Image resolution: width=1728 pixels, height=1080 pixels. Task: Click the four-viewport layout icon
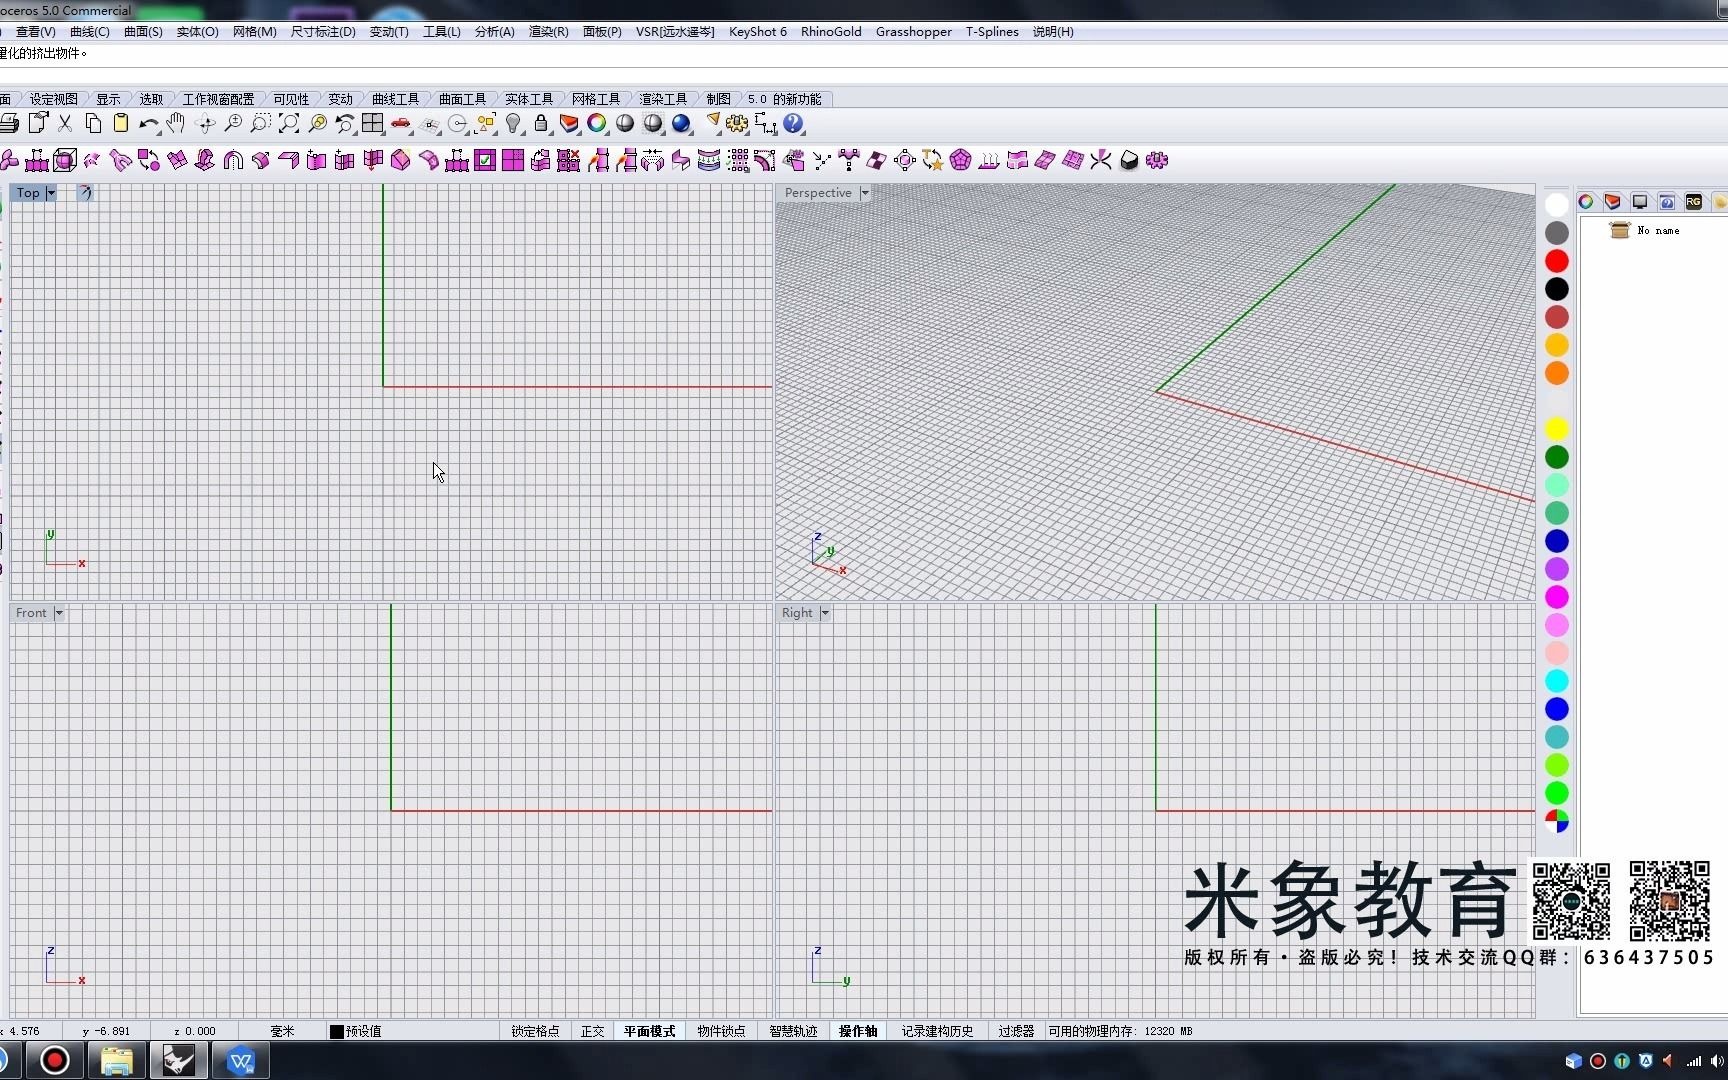coord(373,124)
